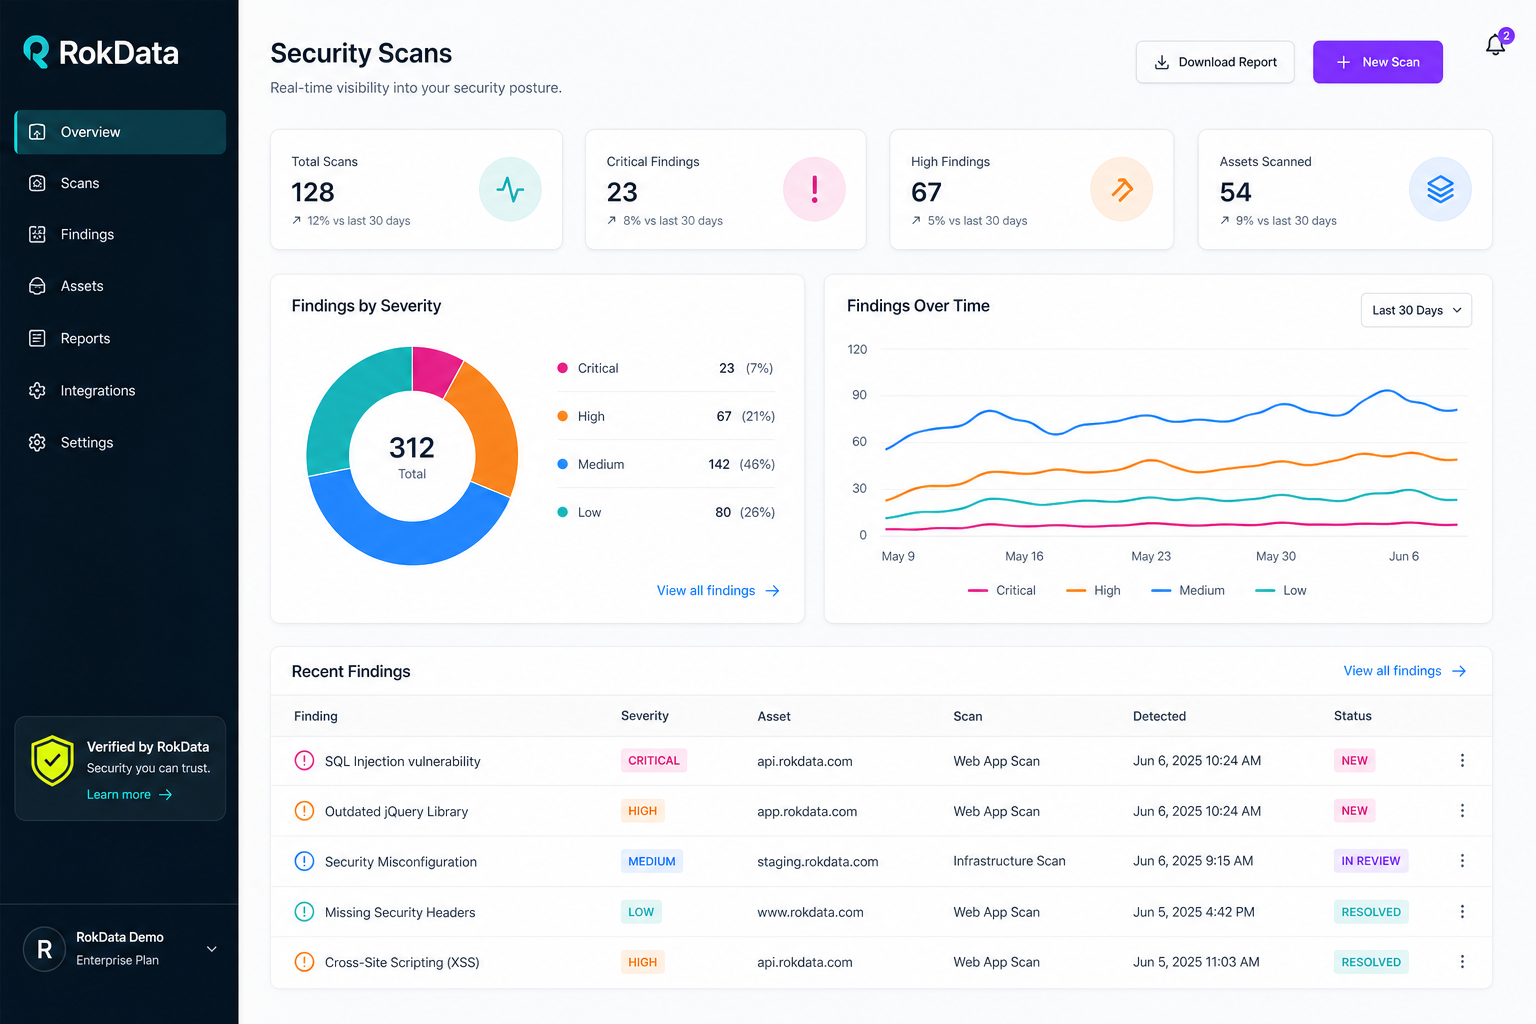Click the Total Scans pulse icon
This screenshot has height=1024, width=1536.
click(510, 189)
